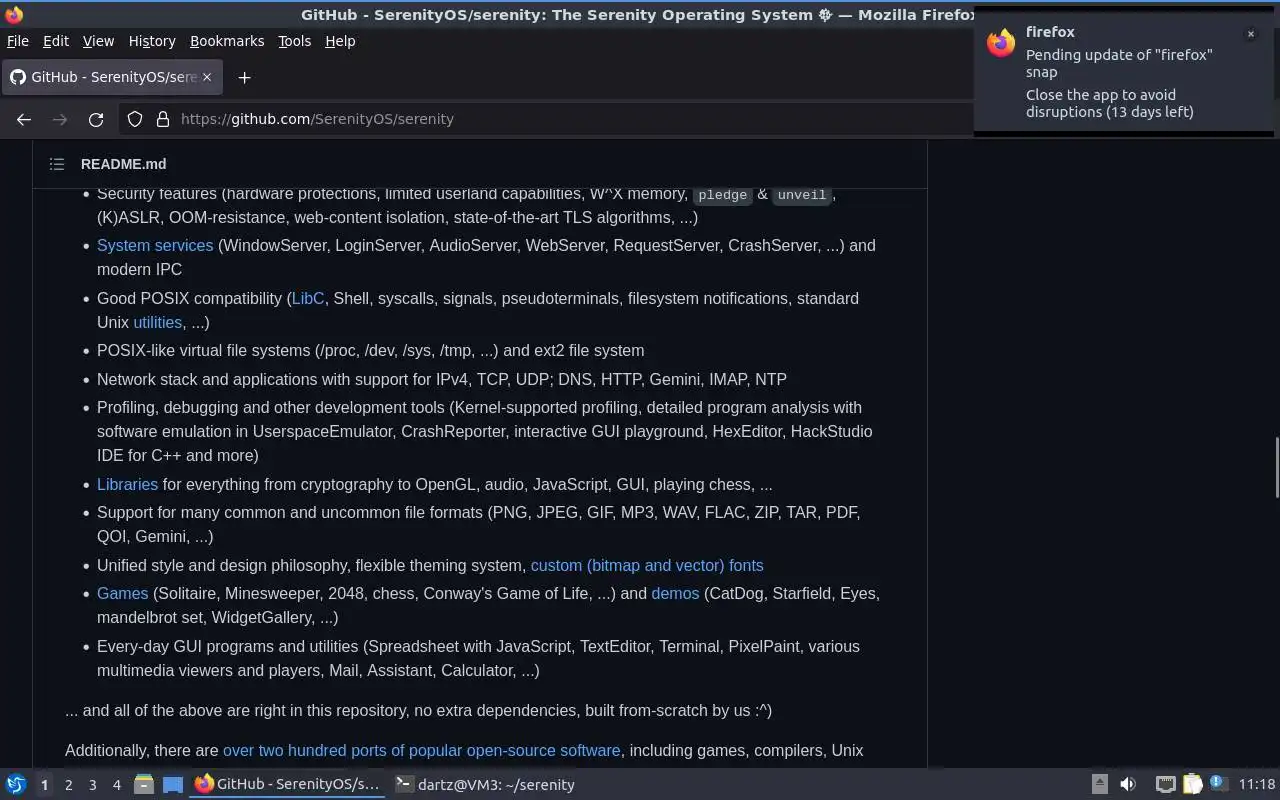Viewport: 1280px width, 800px height.
Task: Follow the Libraries link
Action: click(x=127, y=484)
